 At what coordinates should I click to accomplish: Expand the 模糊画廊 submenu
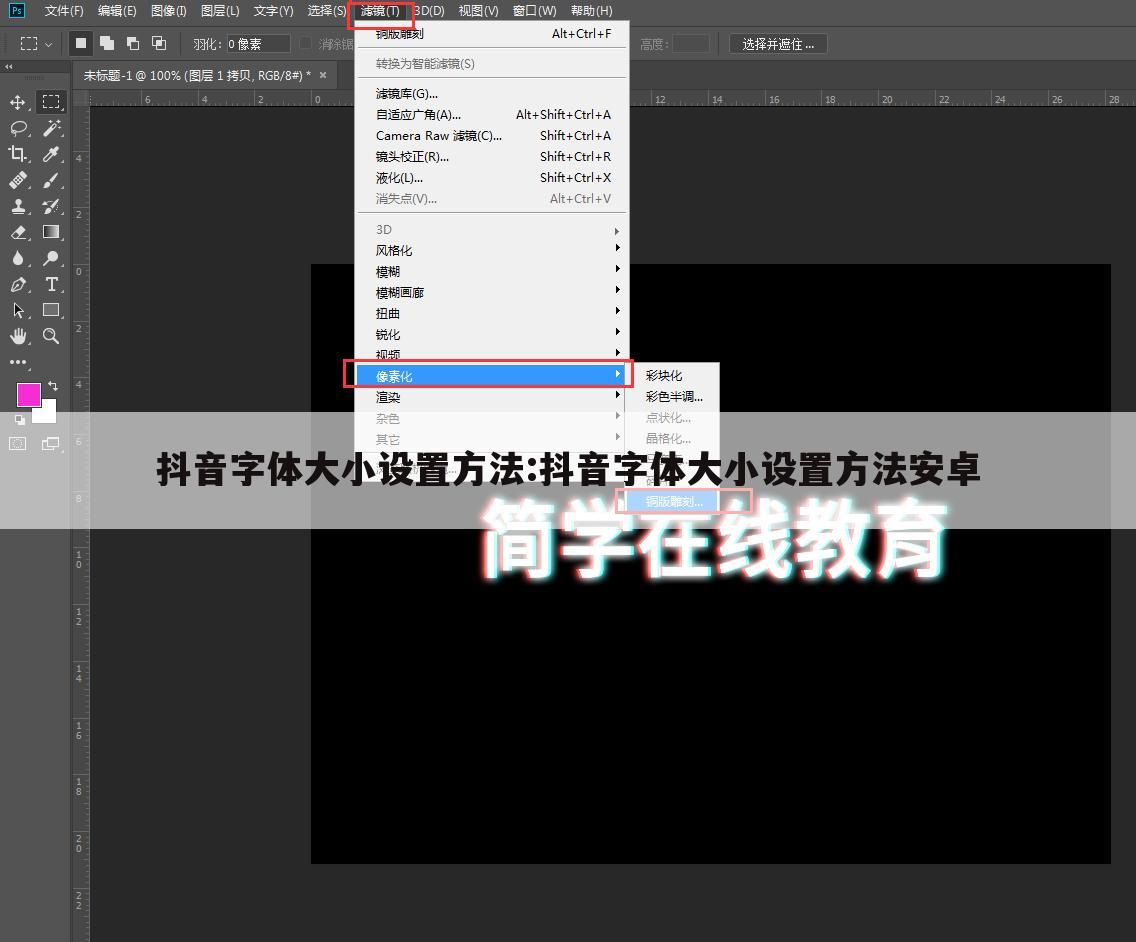[492, 293]
